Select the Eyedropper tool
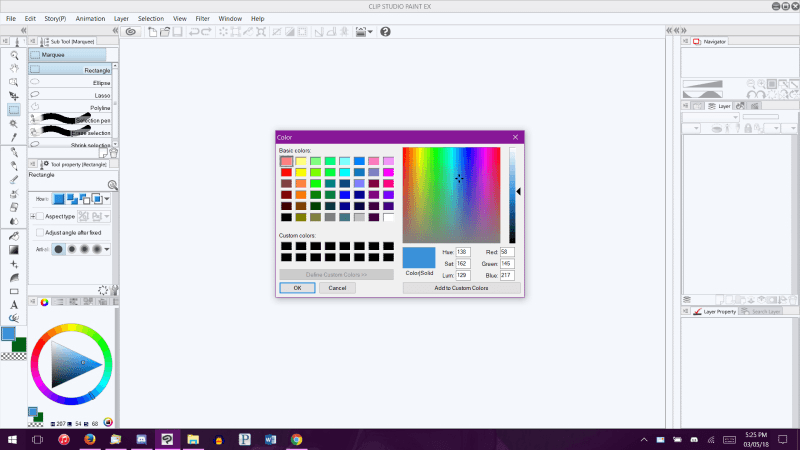The image size is (800, 450). pyautogui.click(x=14, y=138)
